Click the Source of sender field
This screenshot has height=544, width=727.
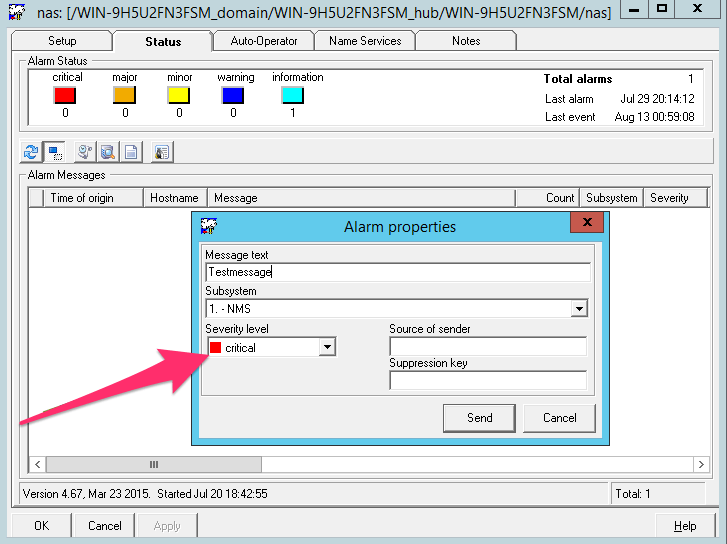[488, 347]
